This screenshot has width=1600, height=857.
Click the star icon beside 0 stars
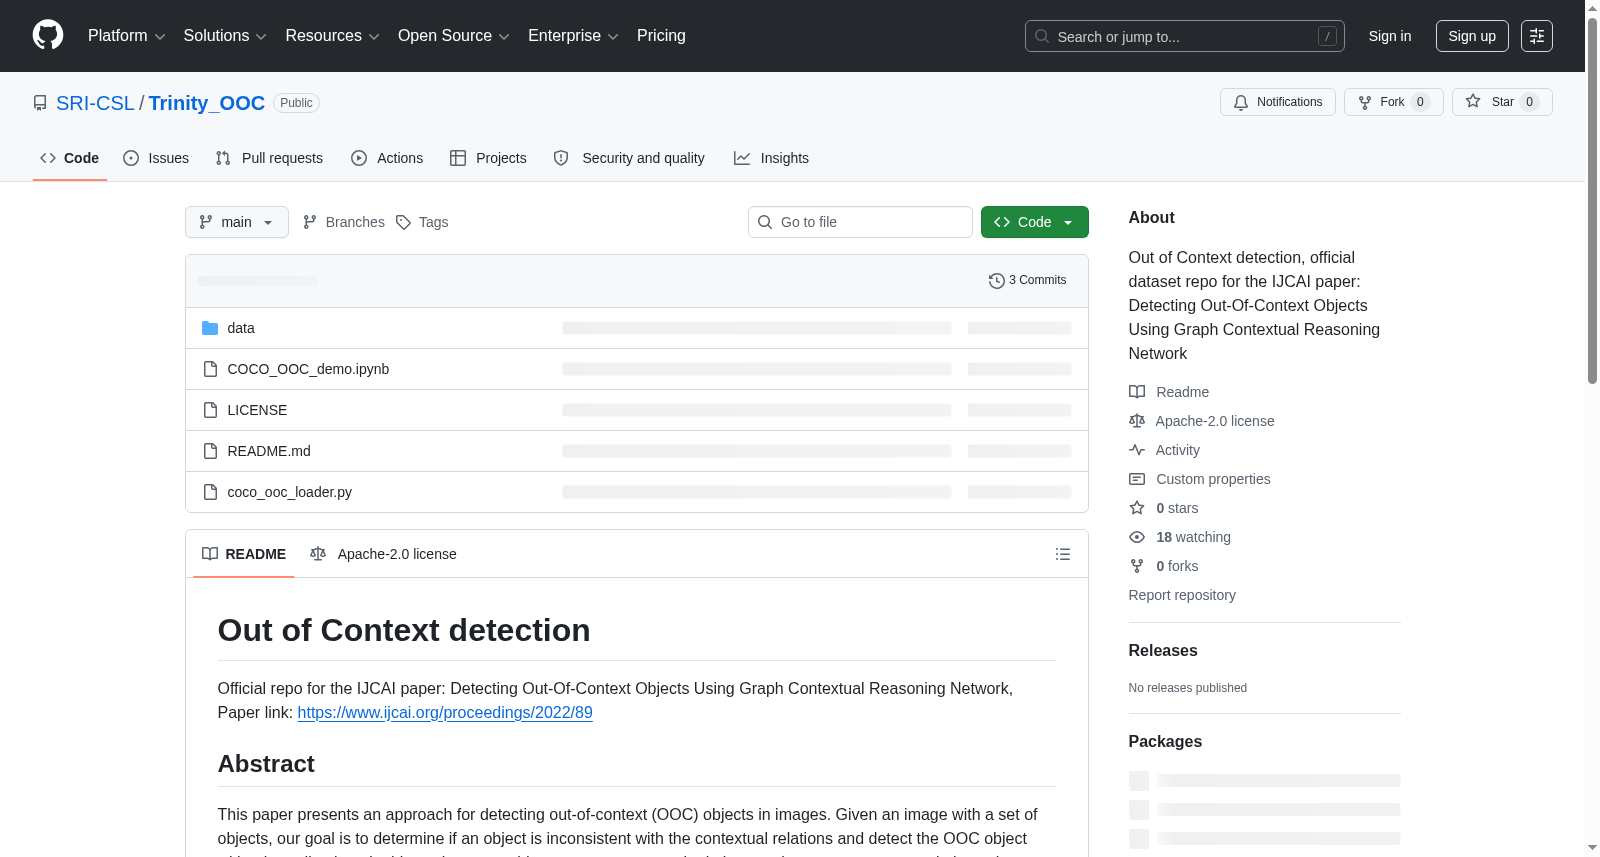coord(1137,508)
